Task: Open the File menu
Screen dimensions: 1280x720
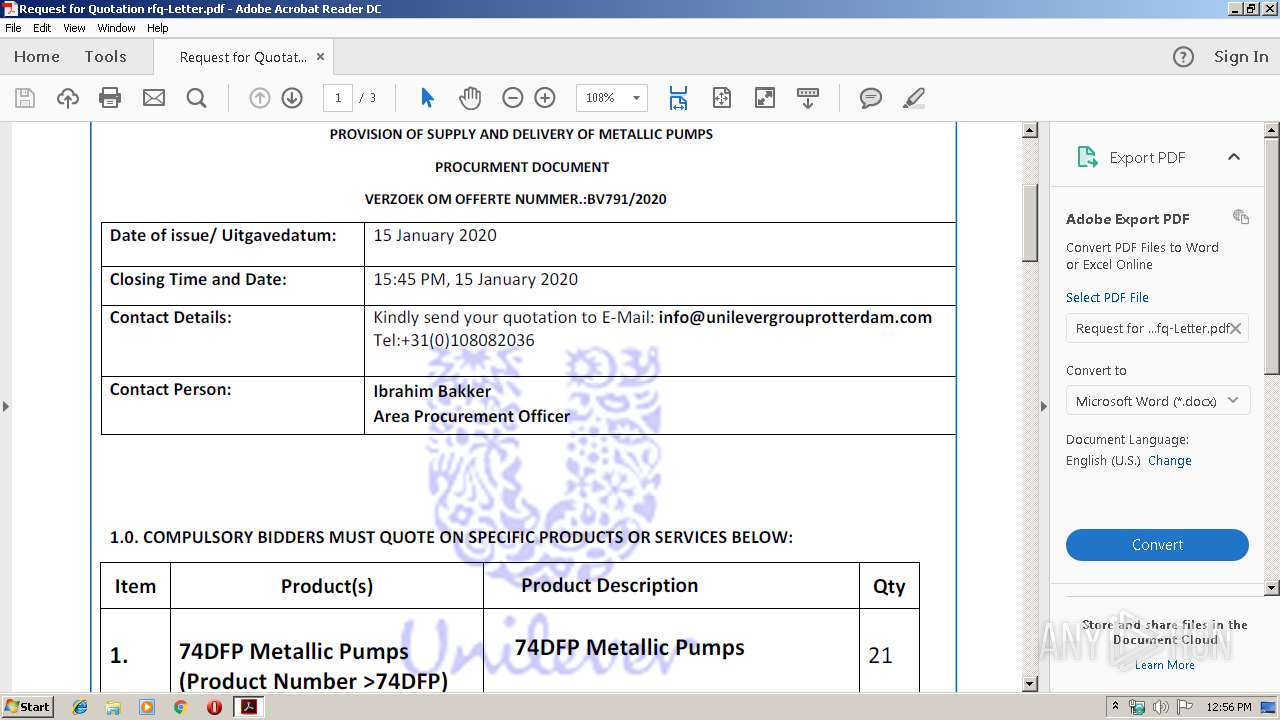Action: (x=13, y=28)
